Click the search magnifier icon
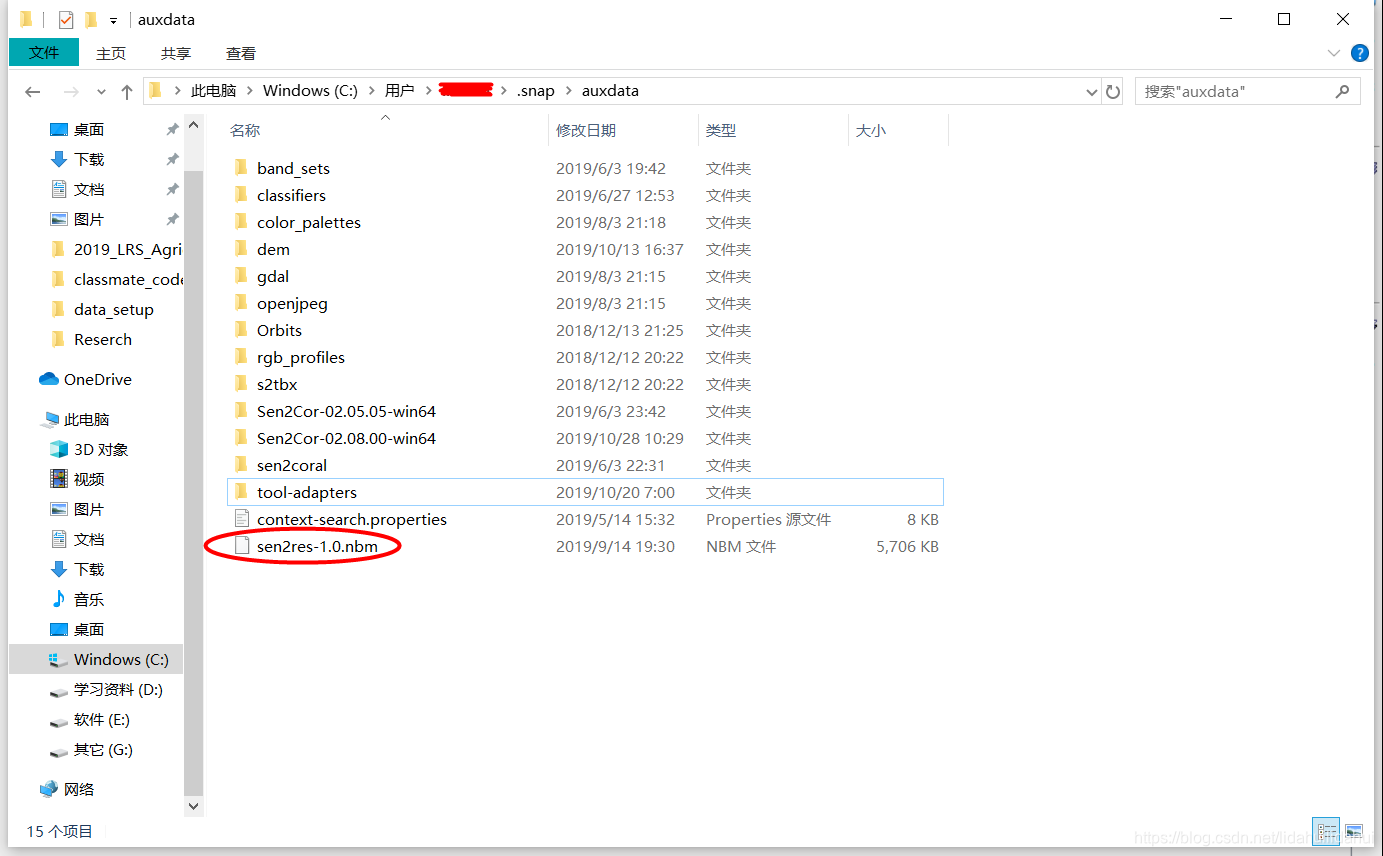This screenshot has width=1383, height=856. tap(1342, 91)
